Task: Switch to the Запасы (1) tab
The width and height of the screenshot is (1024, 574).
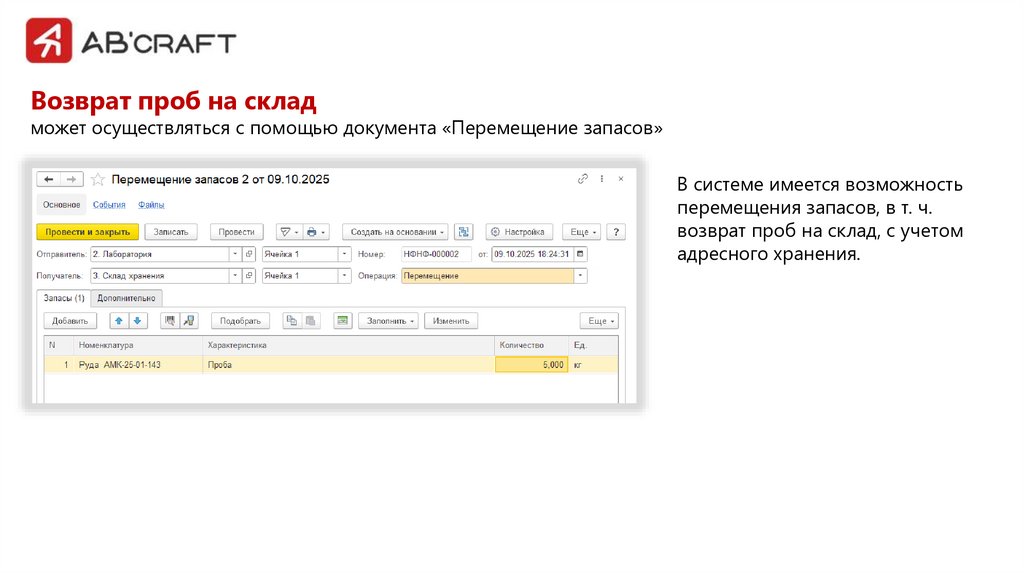Action: click(x=63, y=298)
